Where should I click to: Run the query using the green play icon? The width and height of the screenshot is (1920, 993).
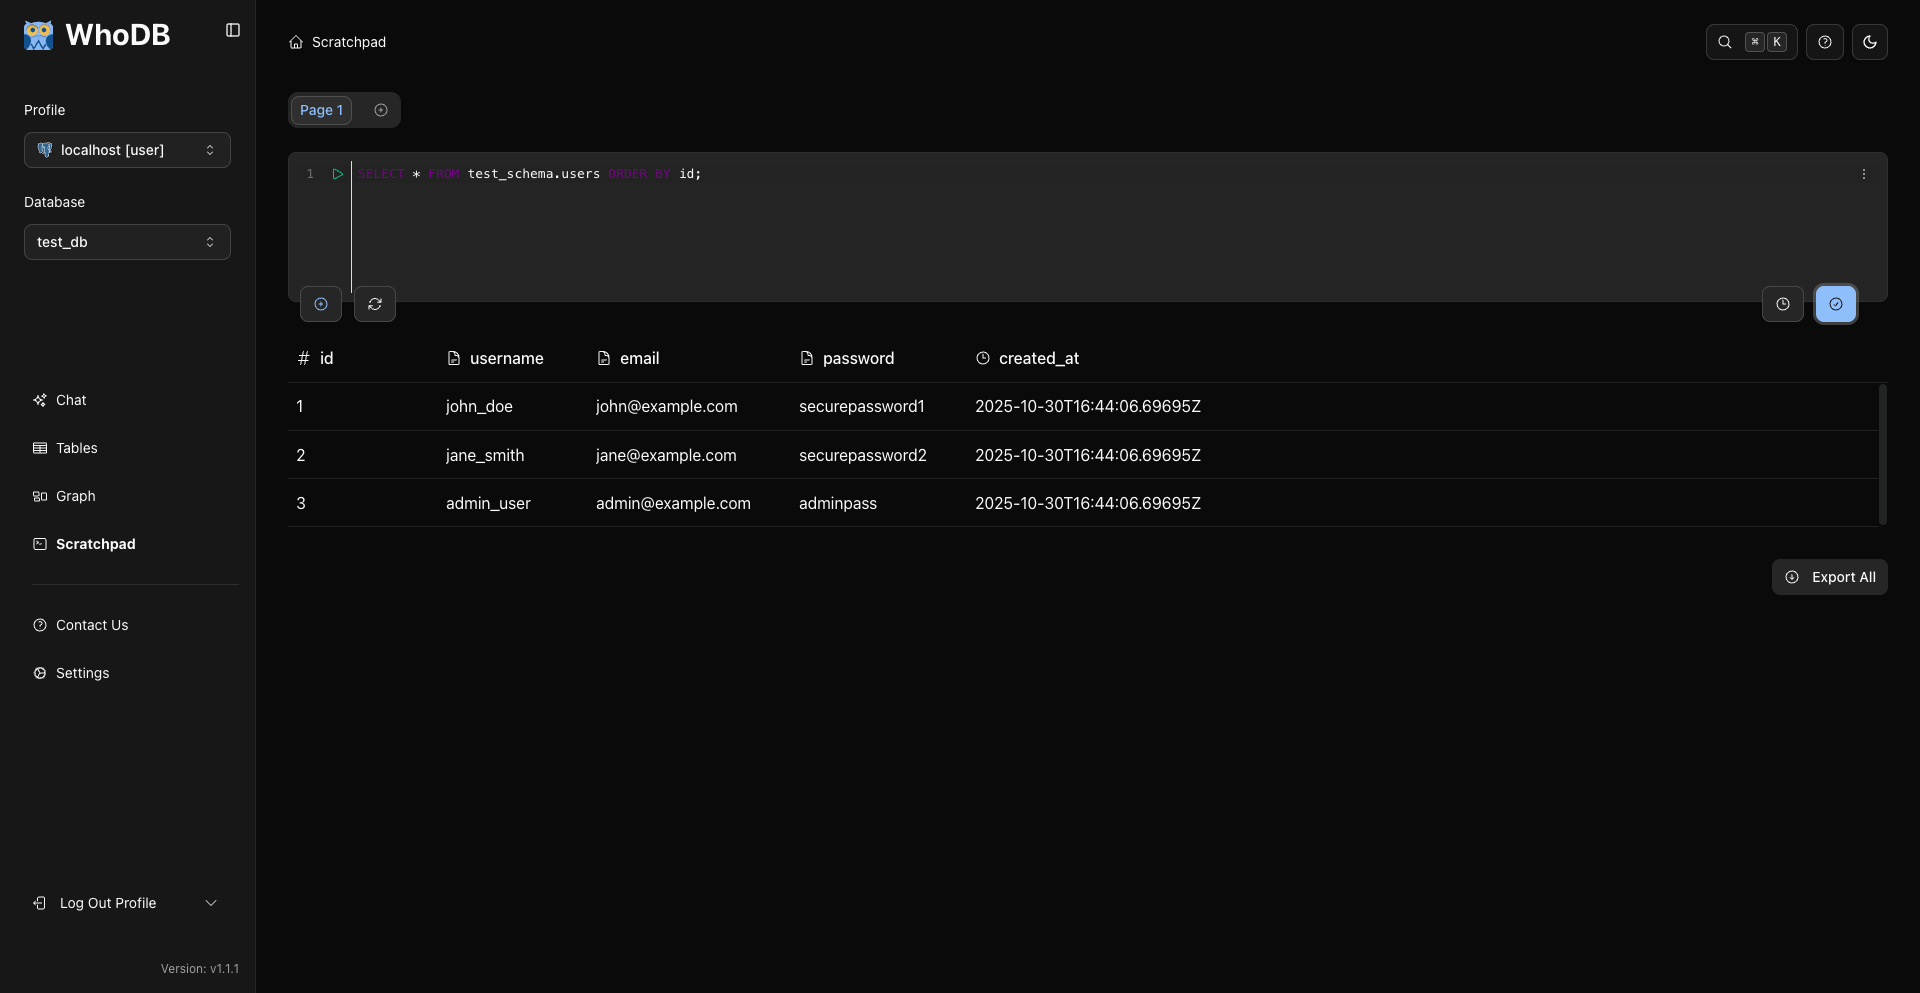click(x=337, y=173)
